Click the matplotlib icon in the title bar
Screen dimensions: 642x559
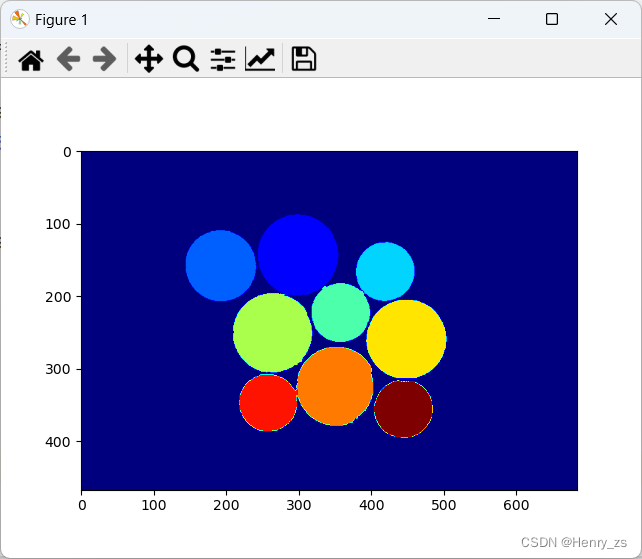click(x=20, y=19)
